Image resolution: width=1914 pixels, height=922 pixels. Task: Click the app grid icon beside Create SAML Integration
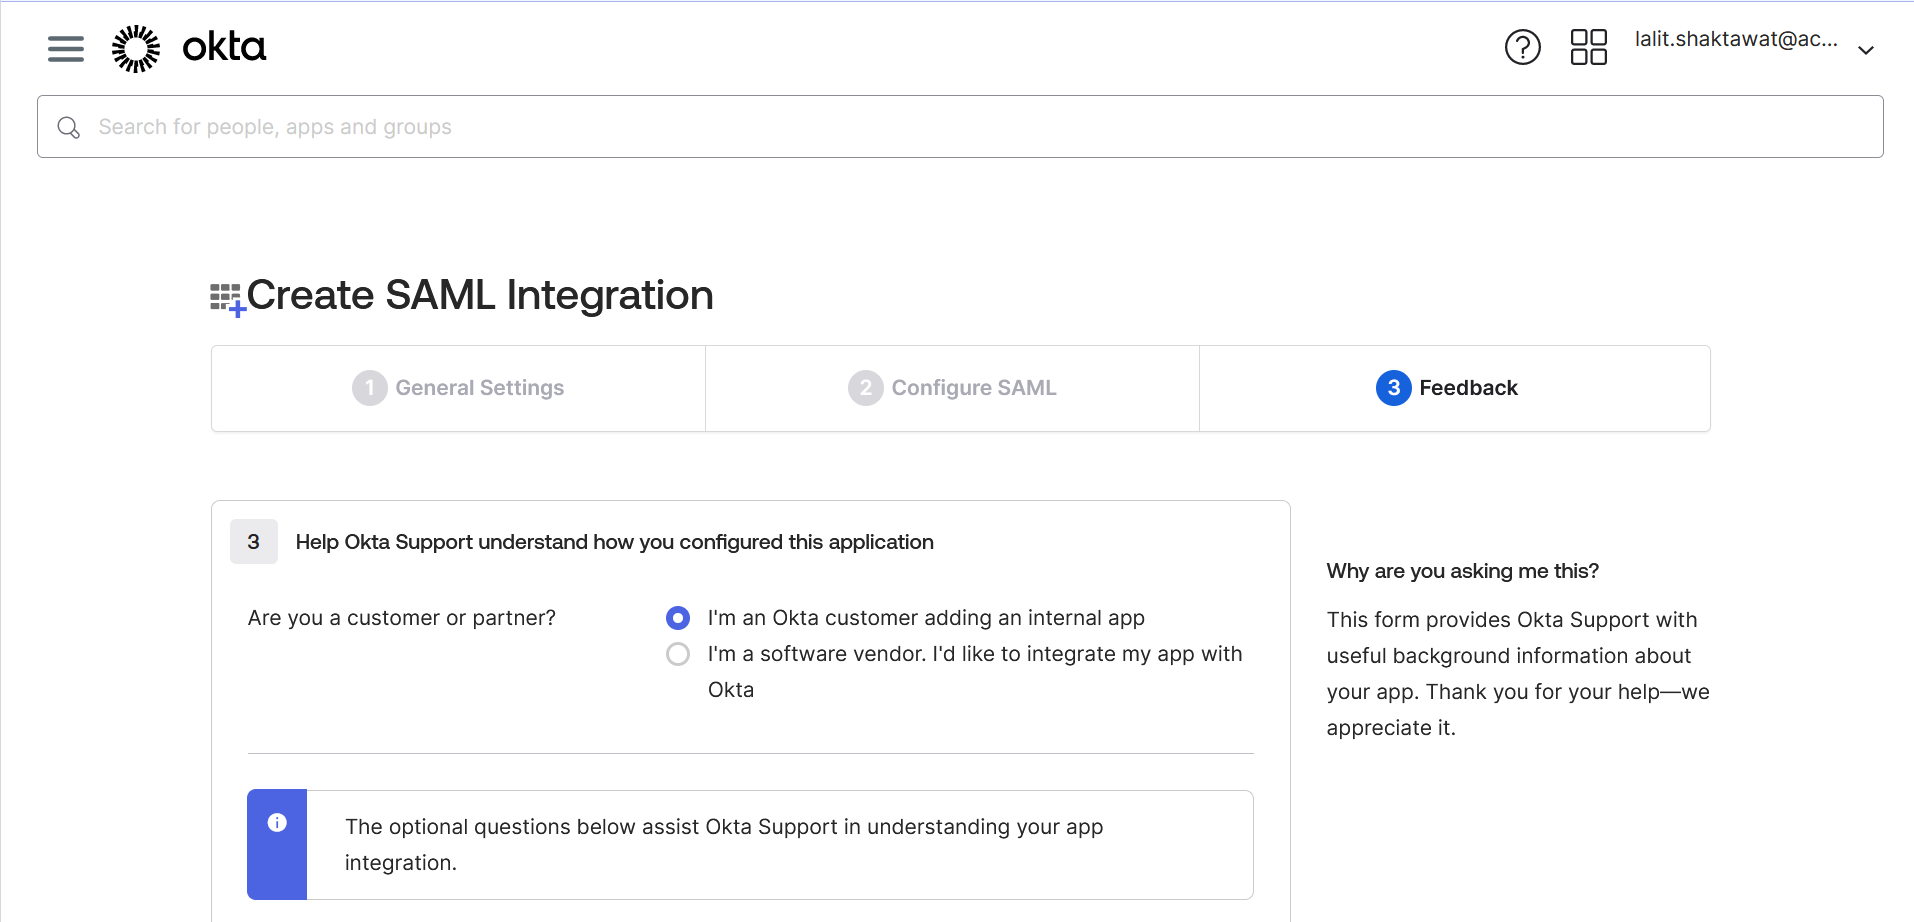coord(227,299)
